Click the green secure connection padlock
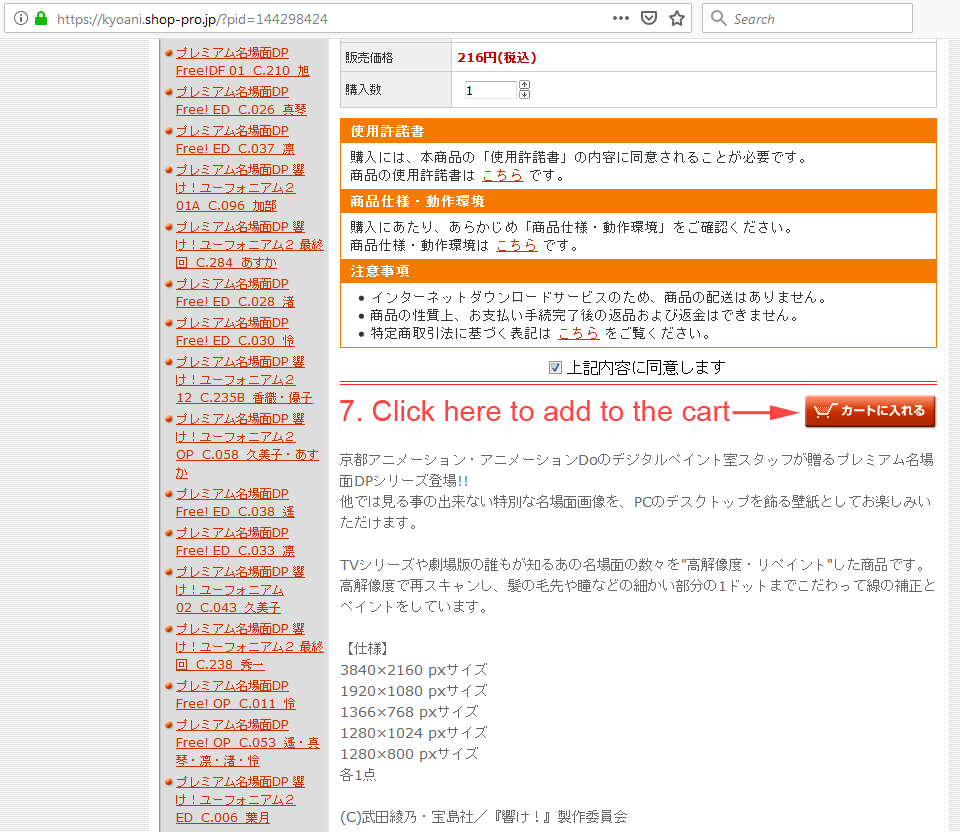This screenshot has width=960, height=832. pyautogui.click(x=41, y=18)
